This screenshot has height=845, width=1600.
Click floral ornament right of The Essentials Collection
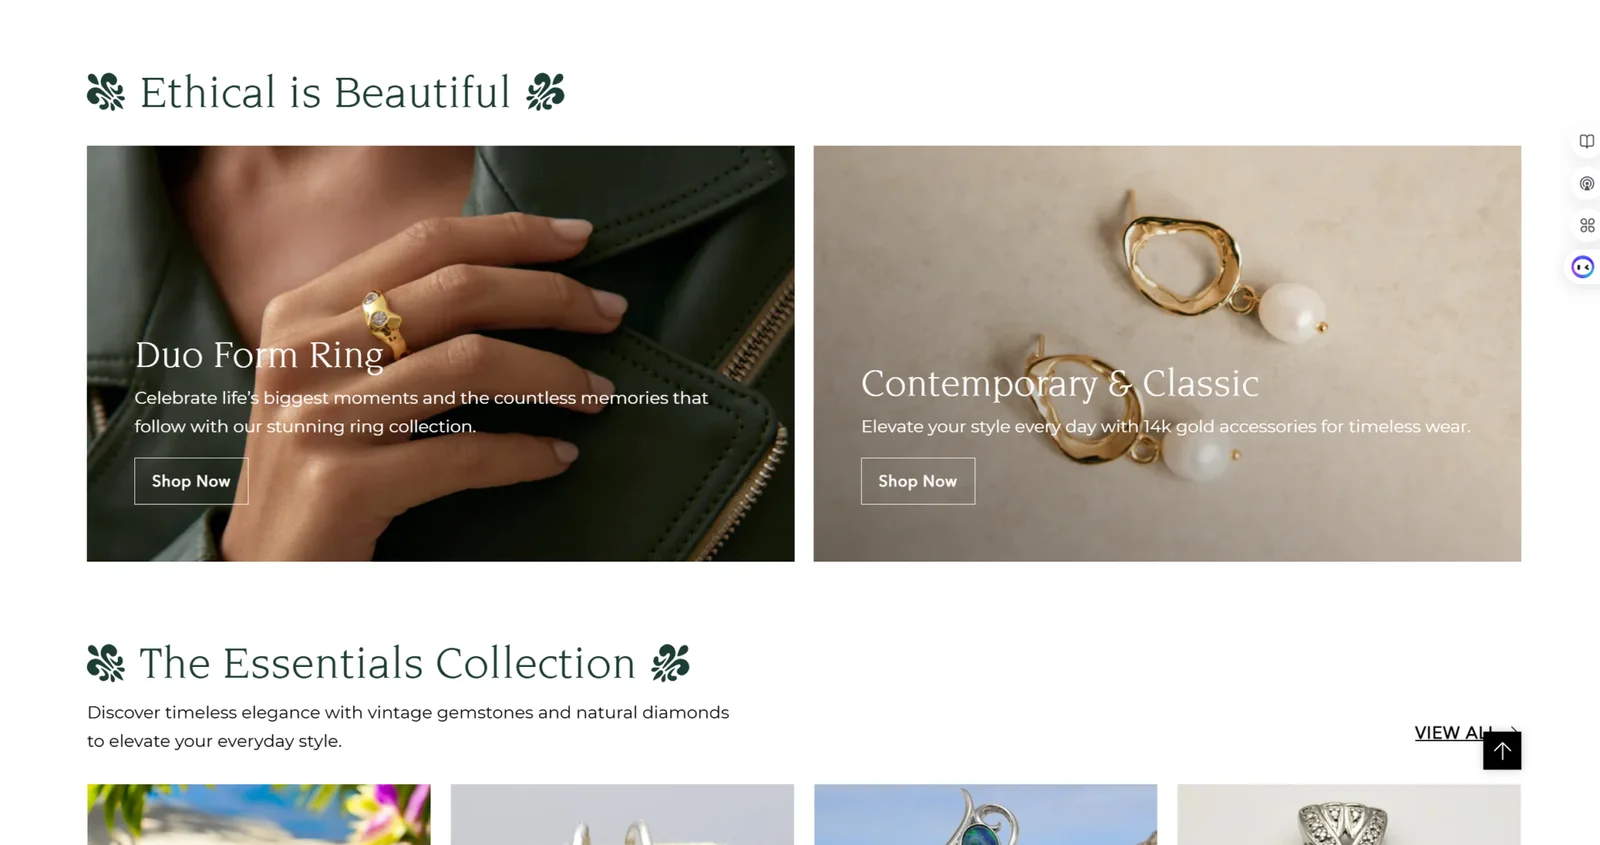click(x=670, y=663)
